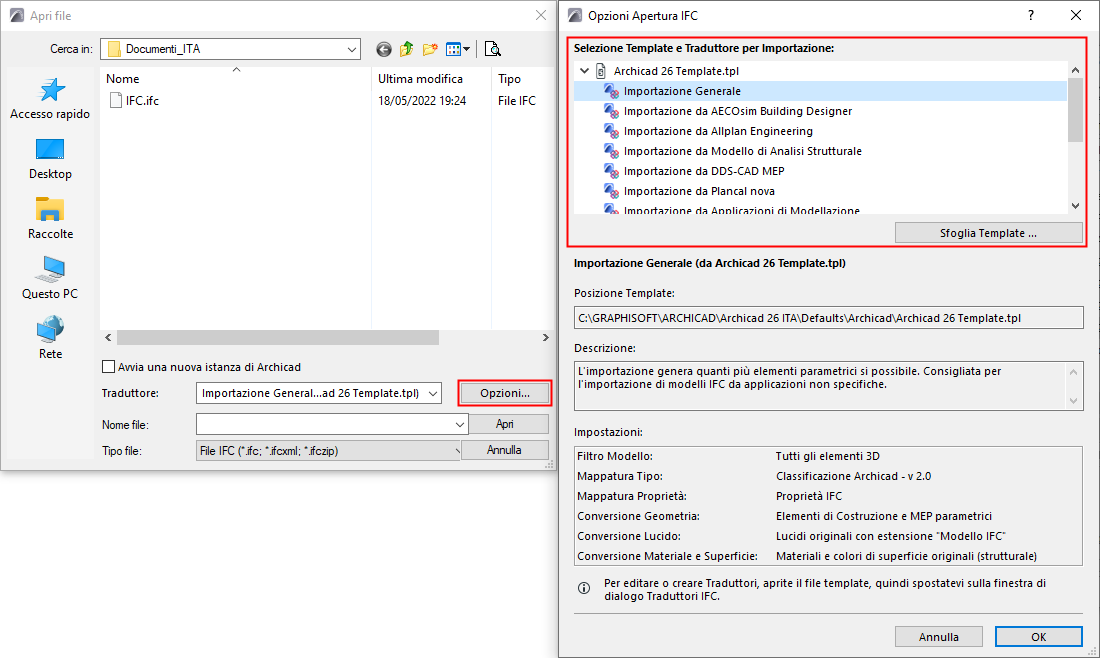Click the info icon near Traduttori note

pos(584,588)
